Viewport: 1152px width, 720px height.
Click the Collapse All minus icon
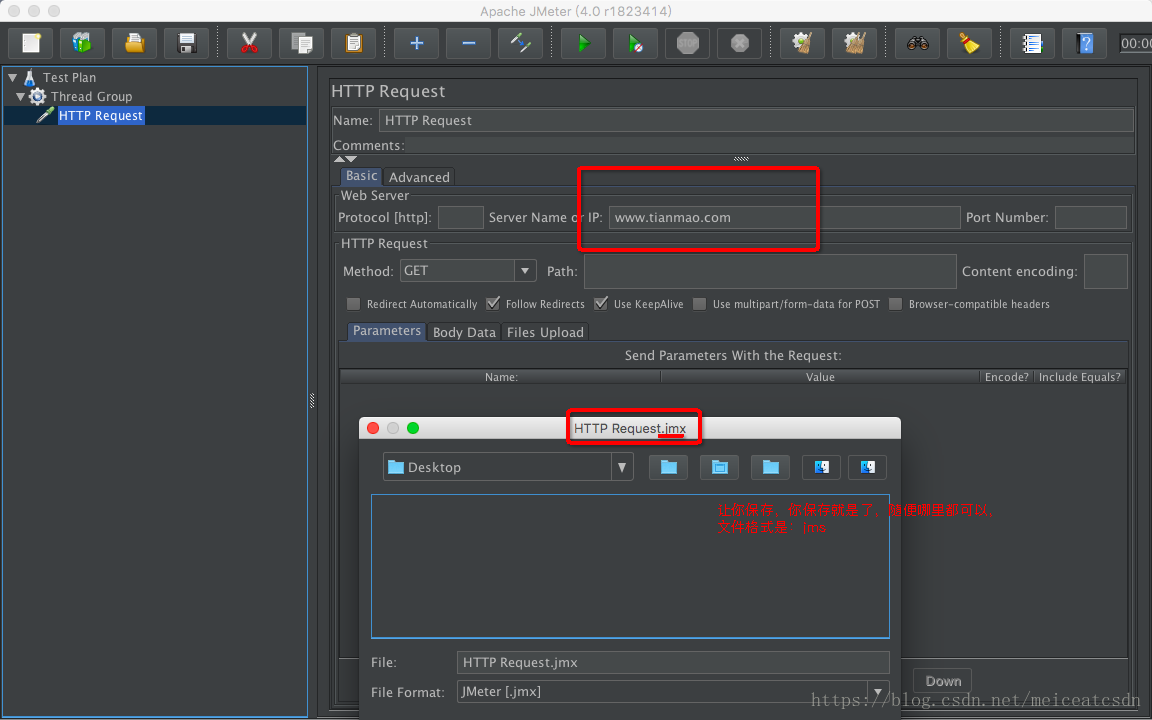click(x=469, y=43)
